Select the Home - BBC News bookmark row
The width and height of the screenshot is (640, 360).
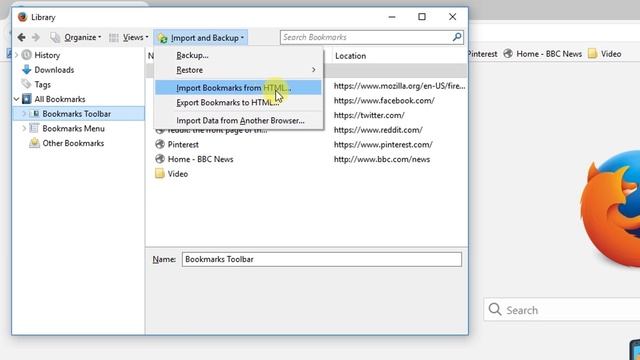(x=306, y=159)
